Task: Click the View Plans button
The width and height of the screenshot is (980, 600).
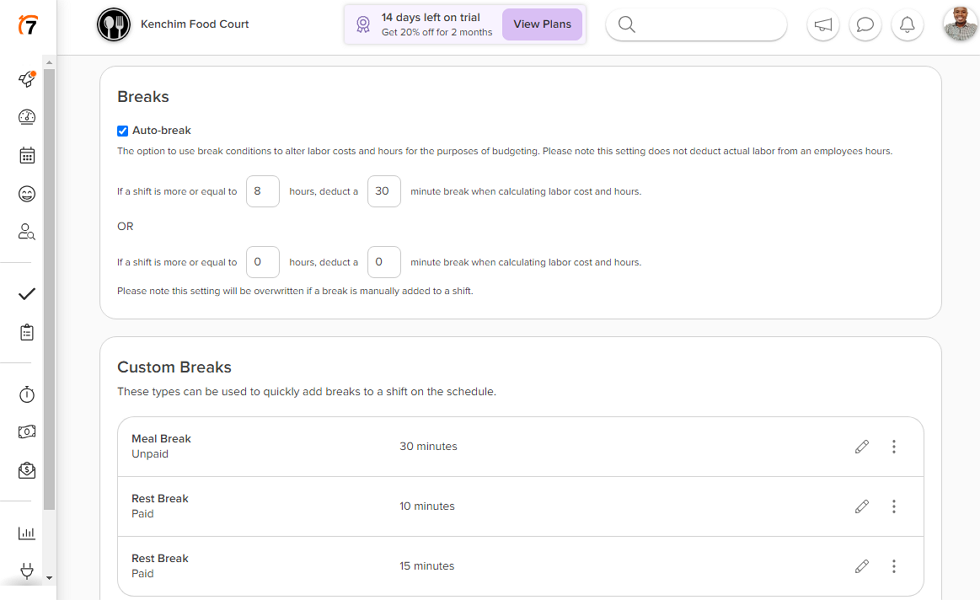Action: 542,24
